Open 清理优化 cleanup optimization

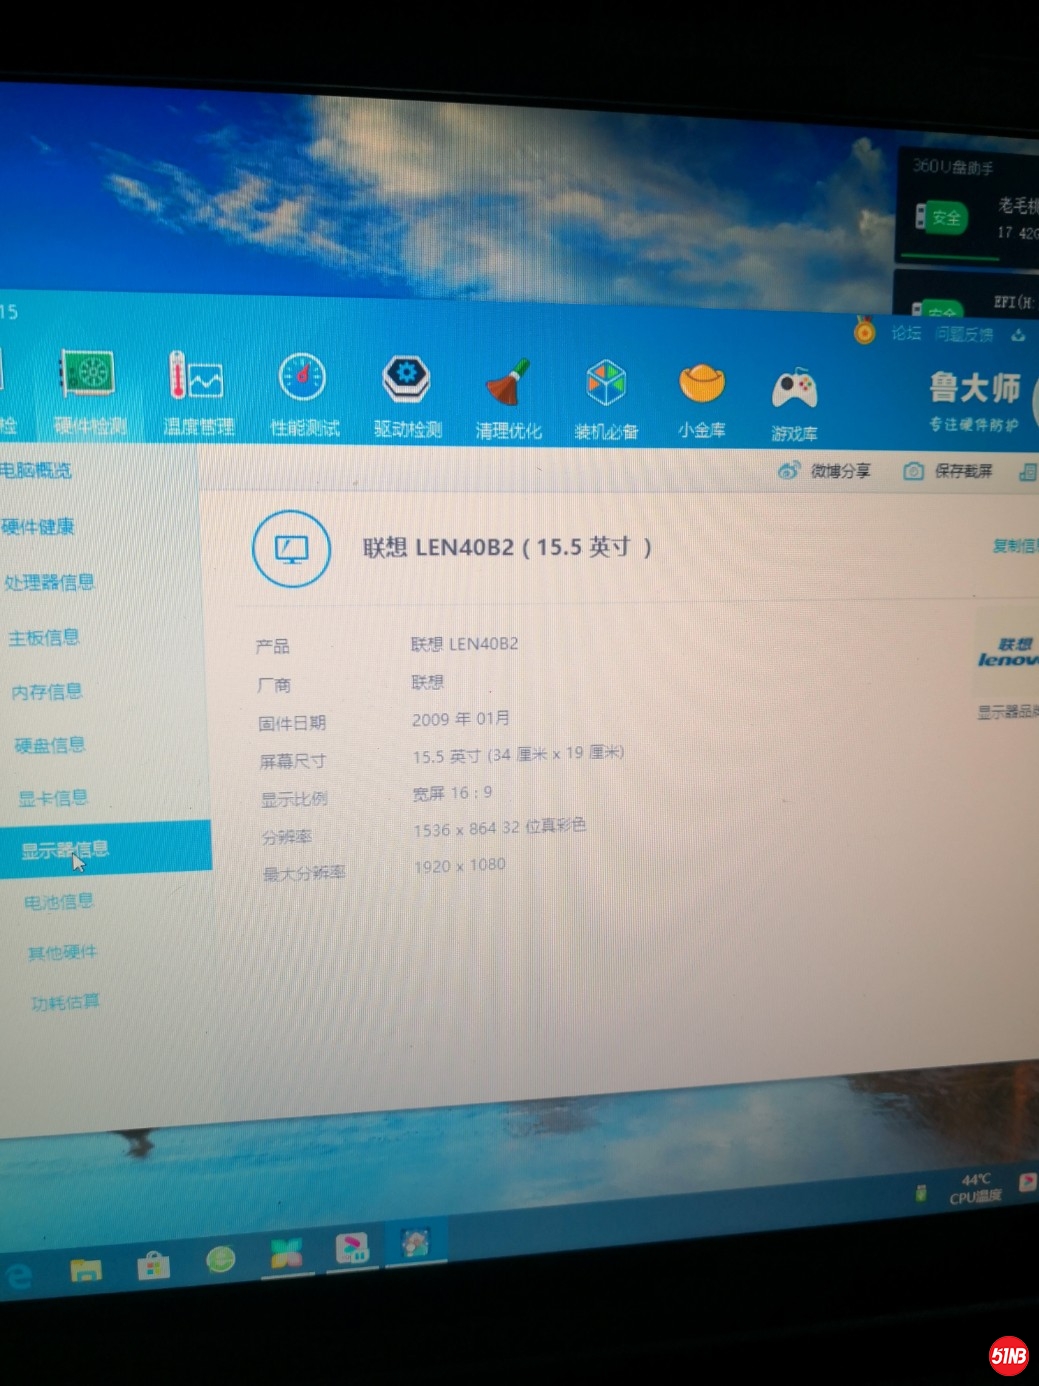pos(508,399)
